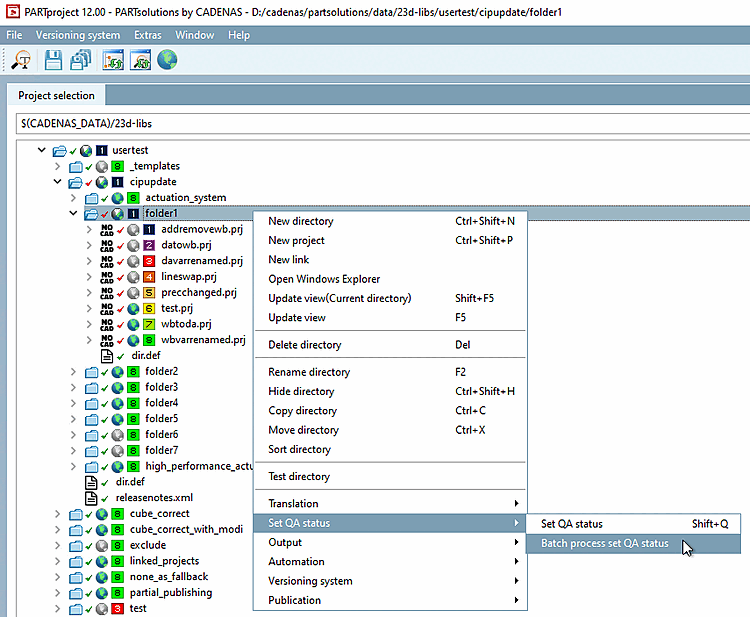Choose Open Windows Explorer
This screenshot has width=750, height=617.
click(390, 279)
